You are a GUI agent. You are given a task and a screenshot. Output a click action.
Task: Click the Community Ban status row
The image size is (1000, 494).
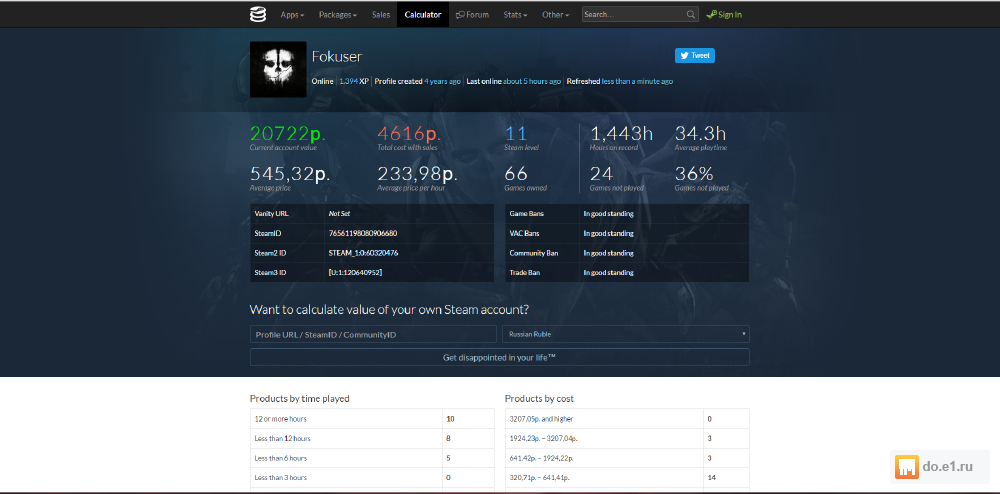[x=627, y=253]
